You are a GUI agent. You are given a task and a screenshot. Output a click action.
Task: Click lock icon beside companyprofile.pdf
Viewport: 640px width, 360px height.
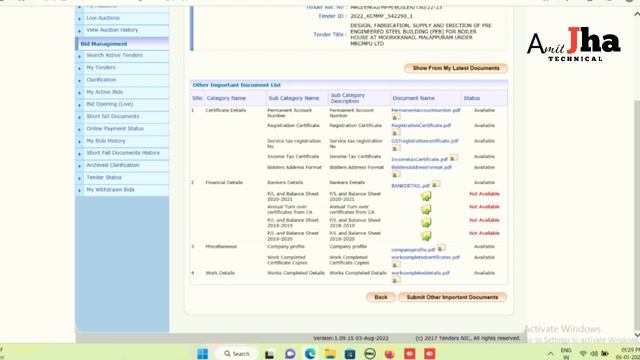tap(441, 248)
